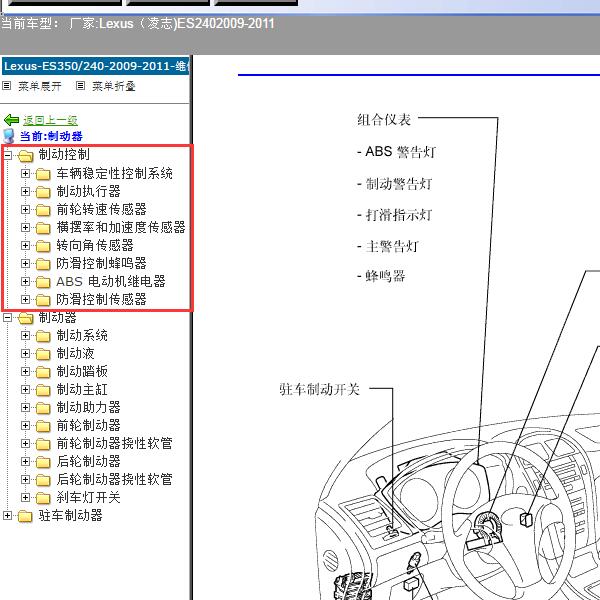Click the 制动主缸 folder icon

pos(43,390)
